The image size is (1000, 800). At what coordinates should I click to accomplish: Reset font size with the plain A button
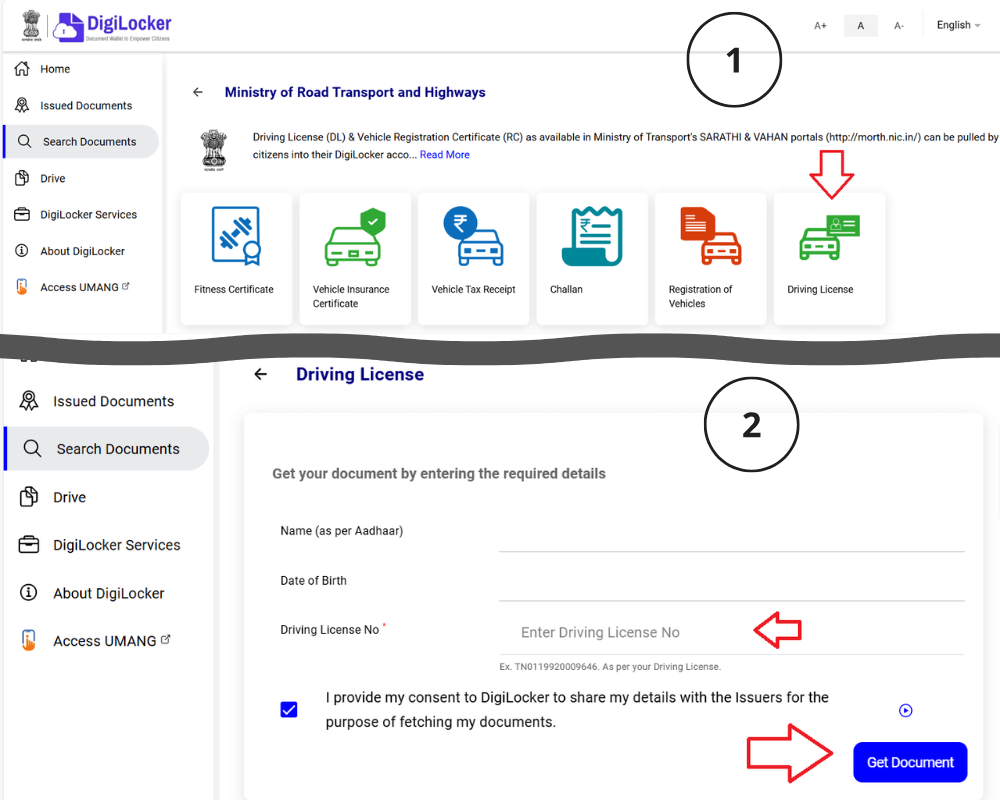tap(860, 26)
